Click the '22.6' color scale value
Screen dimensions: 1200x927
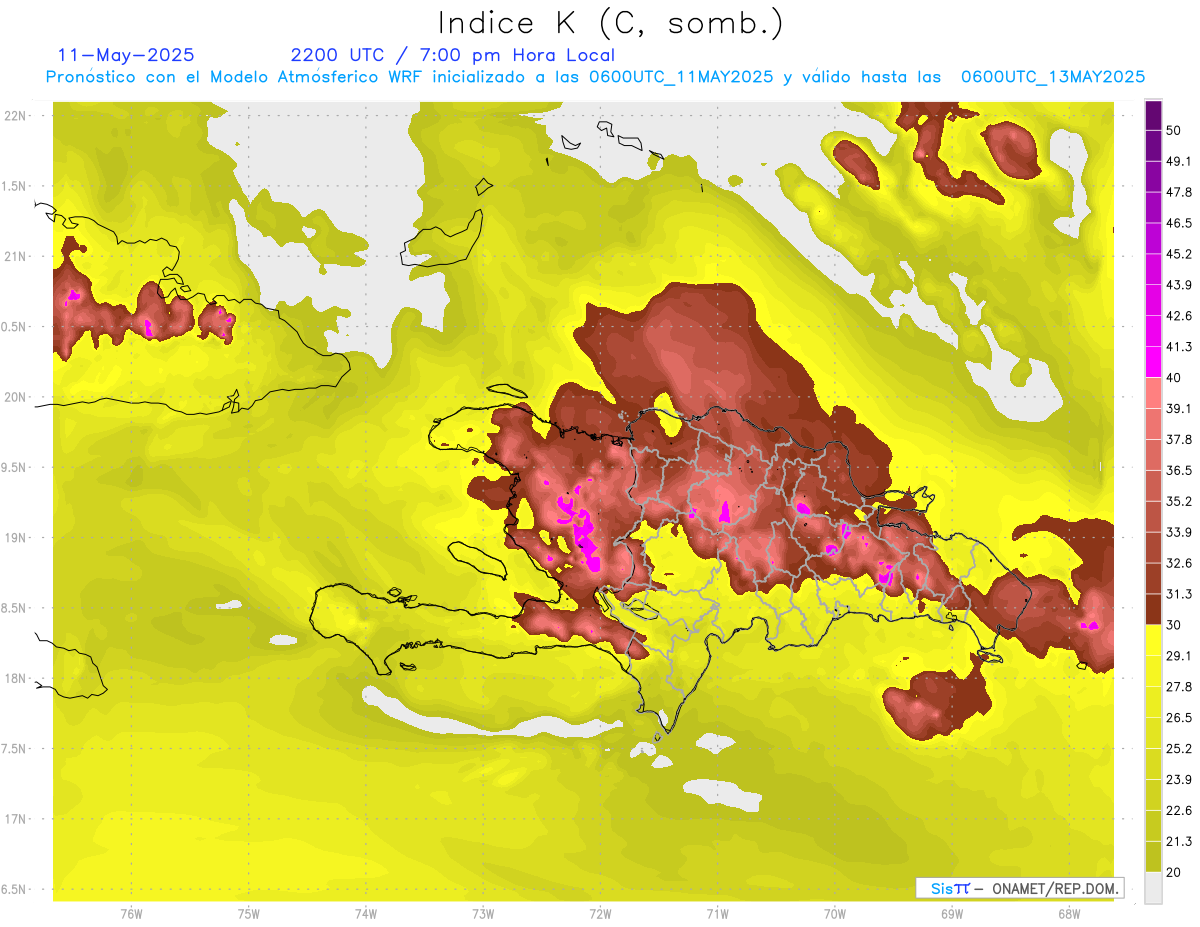1179,811
